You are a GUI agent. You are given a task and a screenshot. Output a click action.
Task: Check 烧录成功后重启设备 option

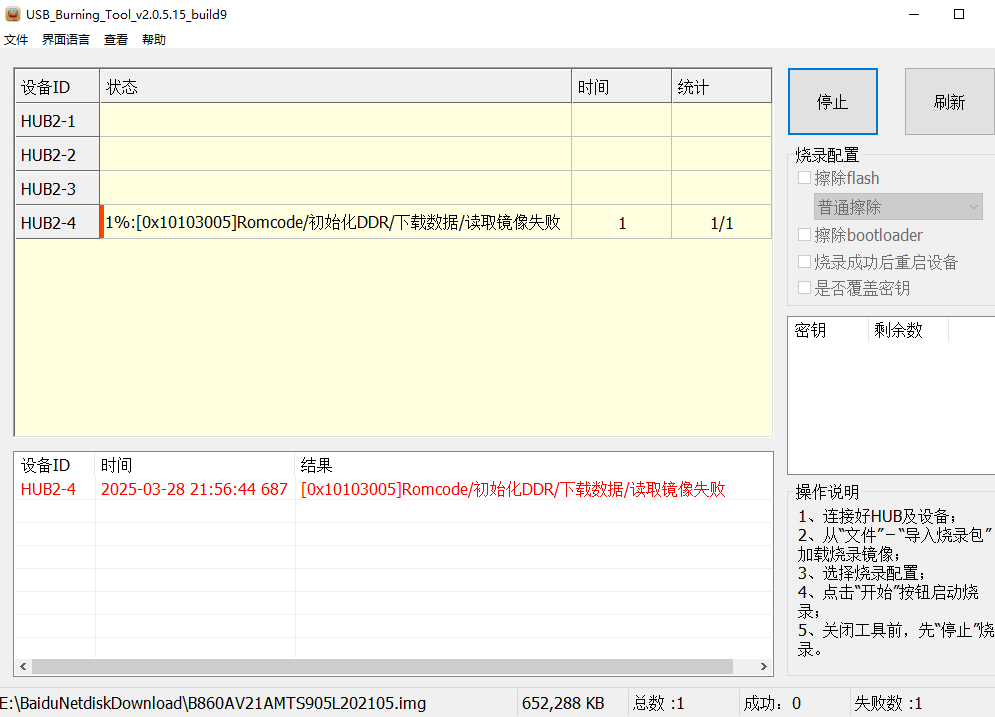804,260
